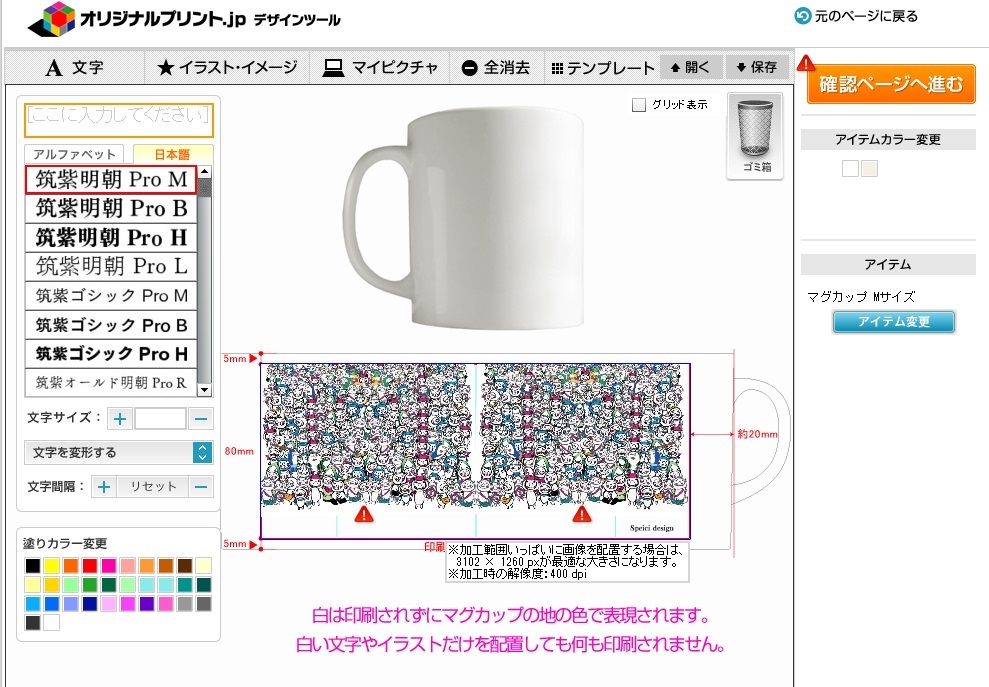Image resolution: width=989 pixels, height=687 pixels.
Task: Click the リセット button for letter spacing
Action: click(153, 486)
